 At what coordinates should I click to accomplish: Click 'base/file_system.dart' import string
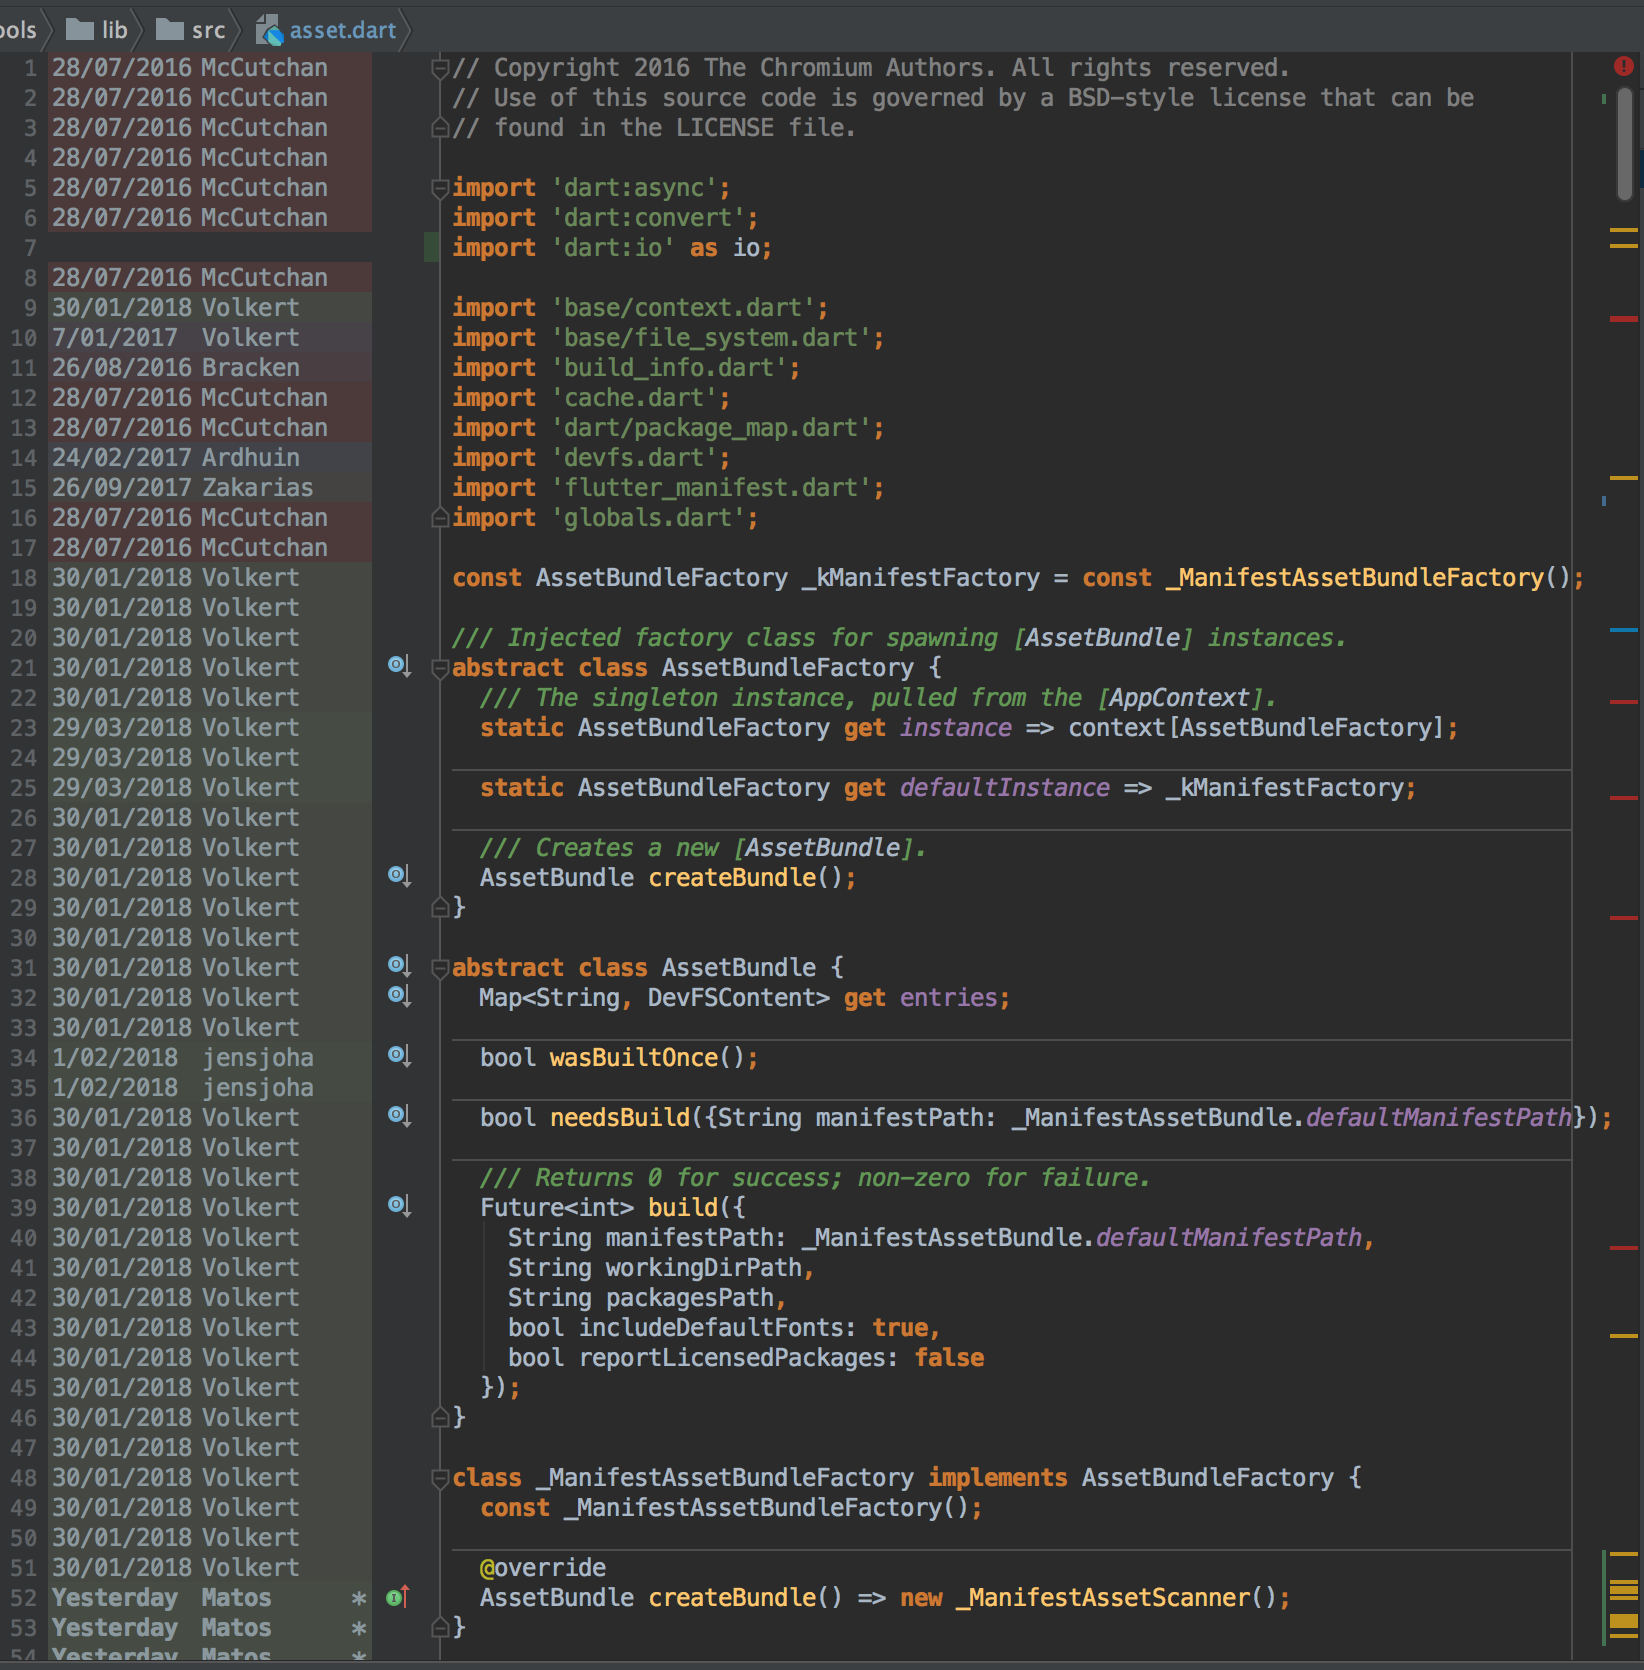(x=711, y=338)
